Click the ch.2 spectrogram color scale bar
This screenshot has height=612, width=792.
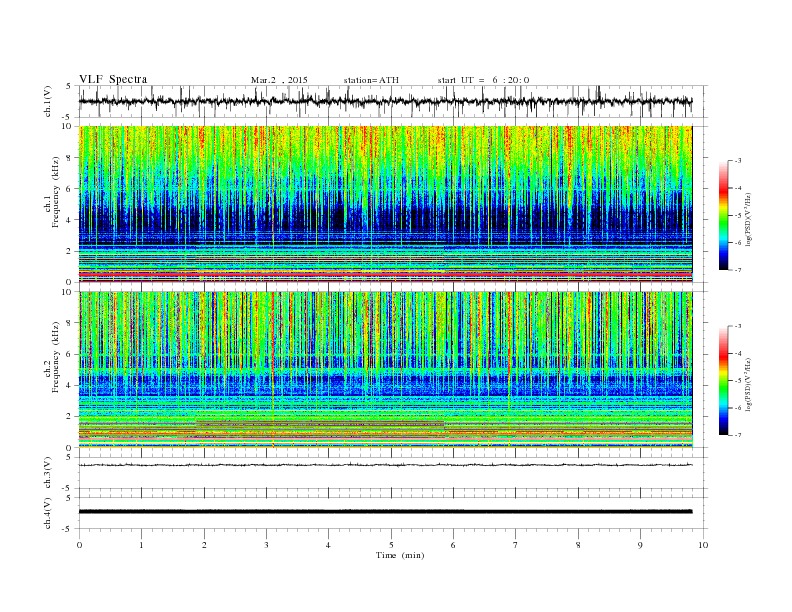pos(723,381)
